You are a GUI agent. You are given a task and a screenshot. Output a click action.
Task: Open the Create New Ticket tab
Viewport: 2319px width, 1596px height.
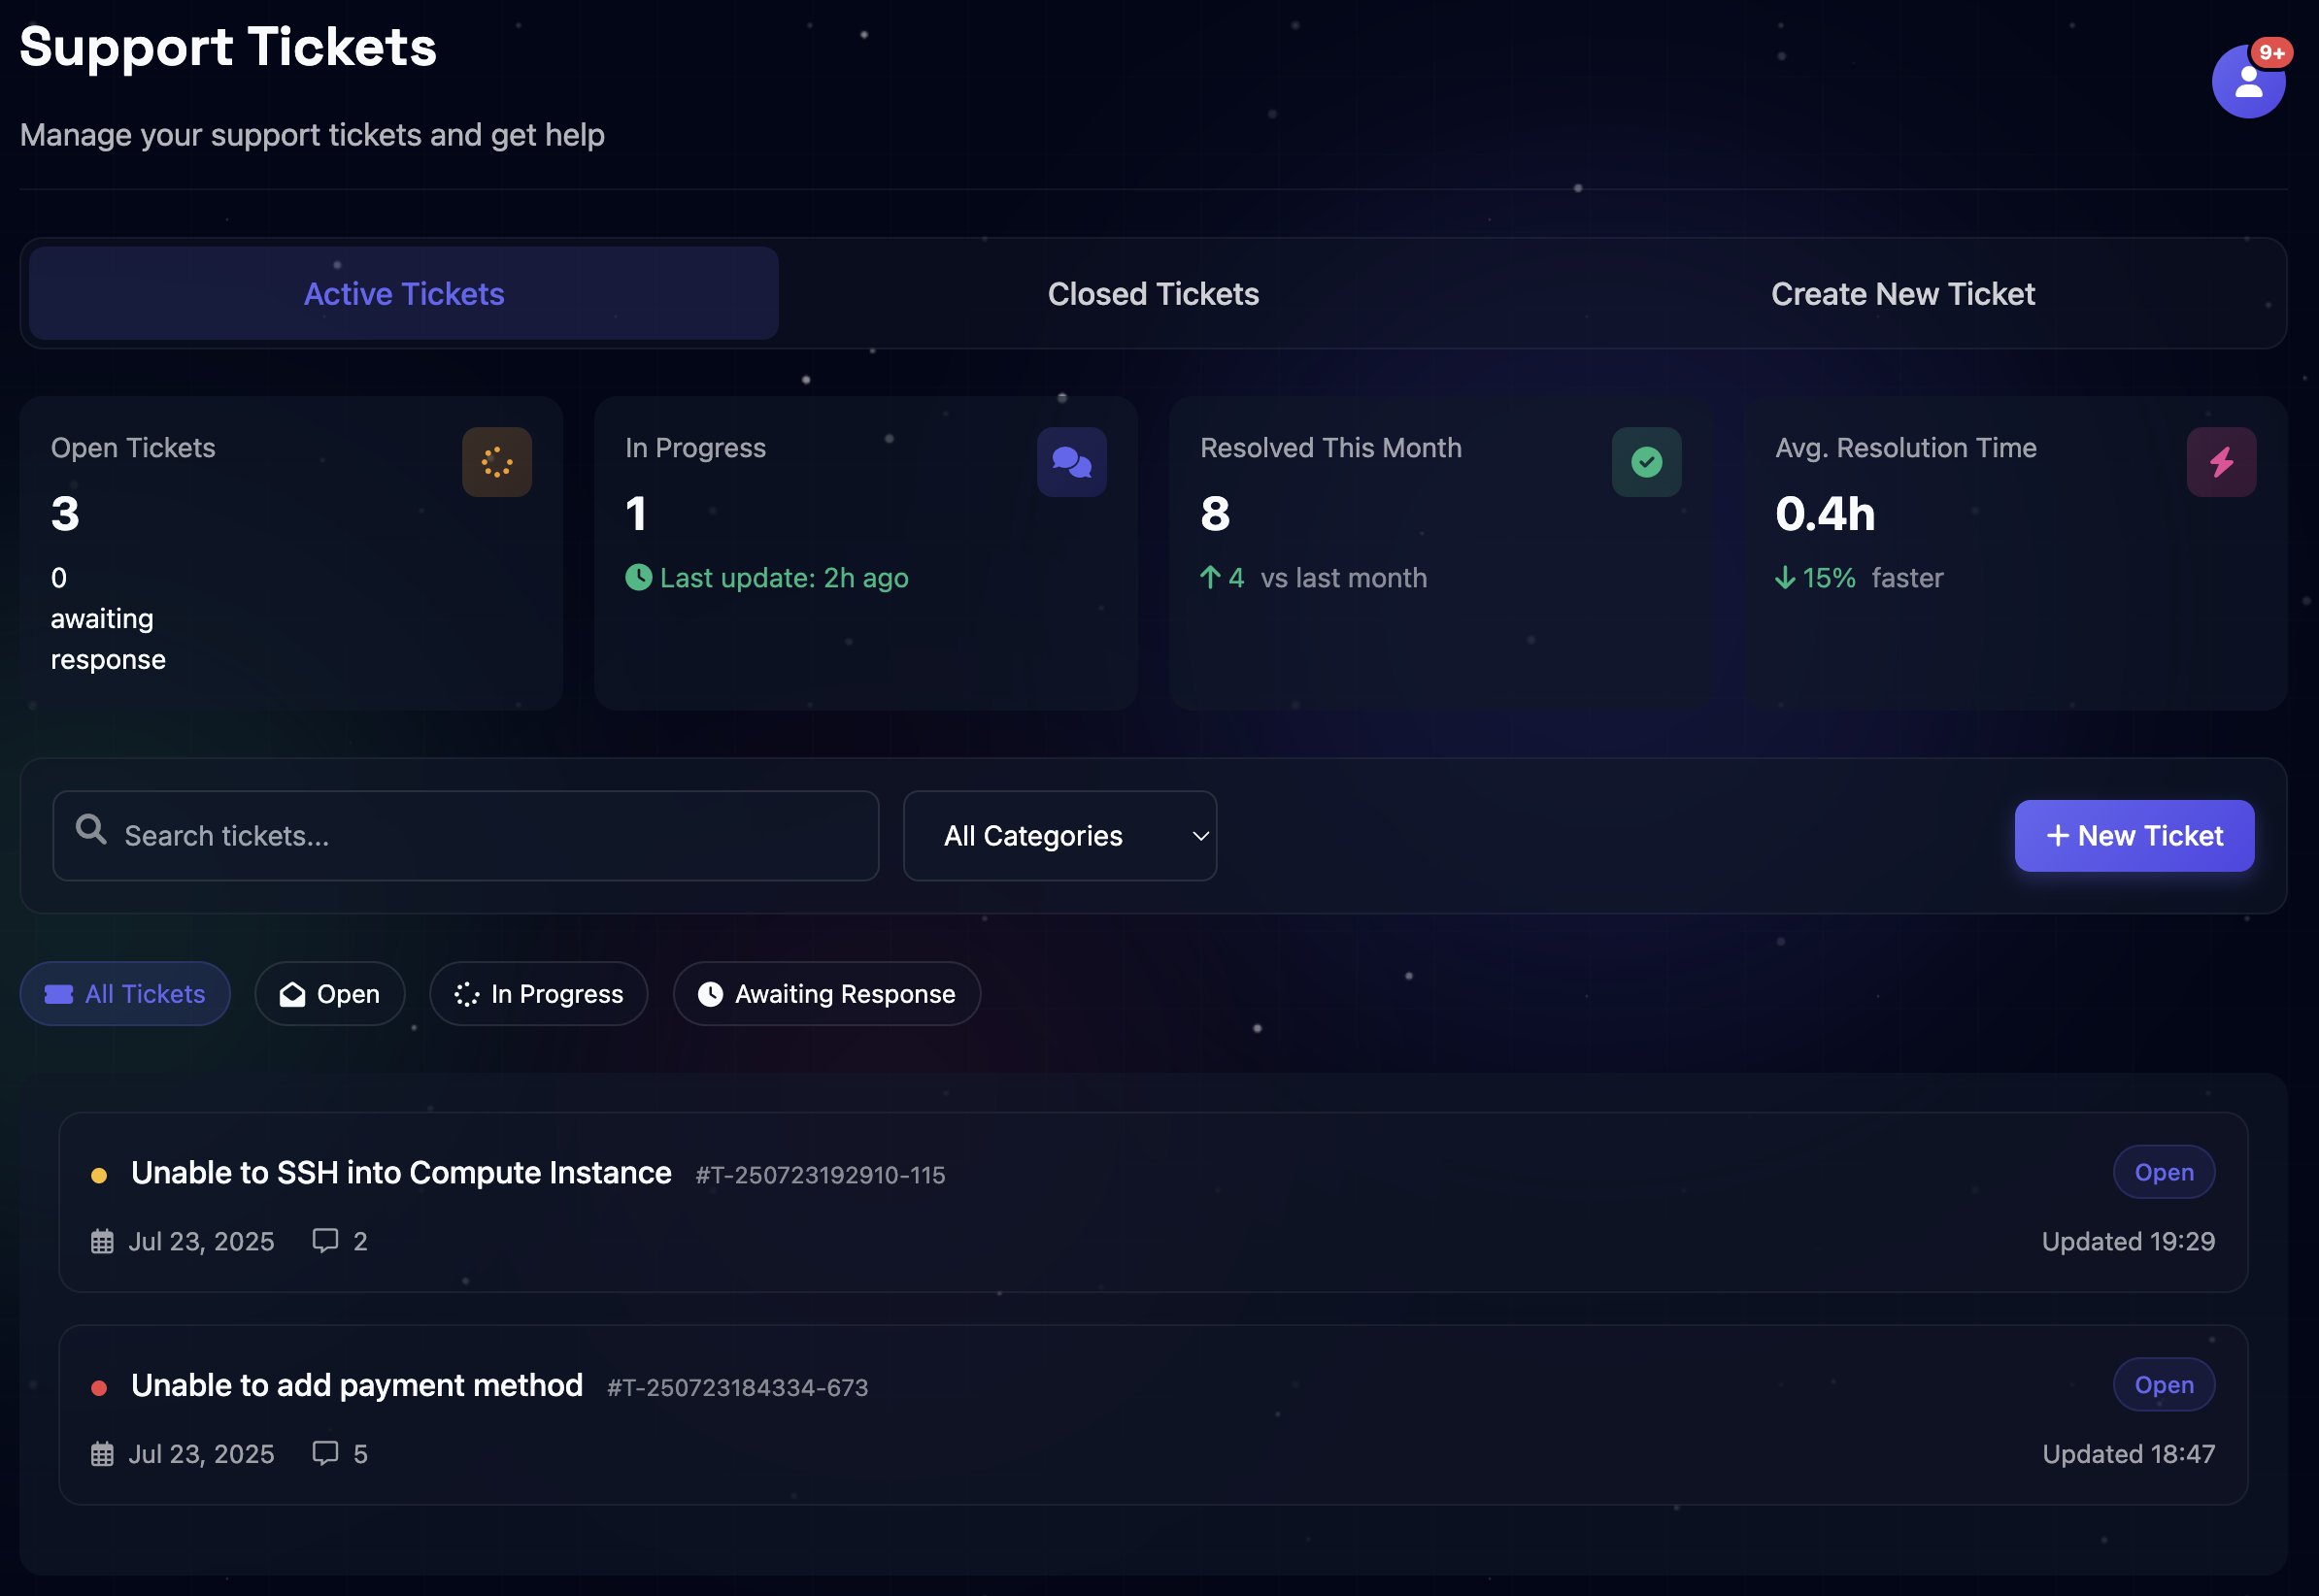[x=1902, y=293]
